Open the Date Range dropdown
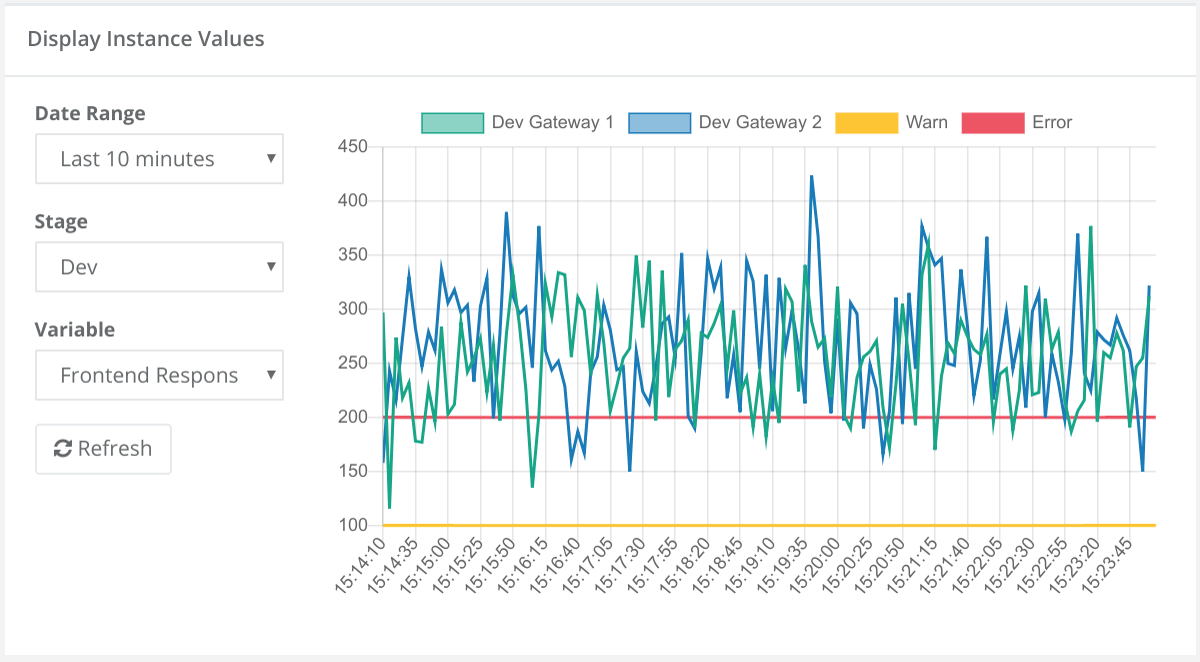Viewport: 1200px width, 662px height. click(x=159, y=159)
